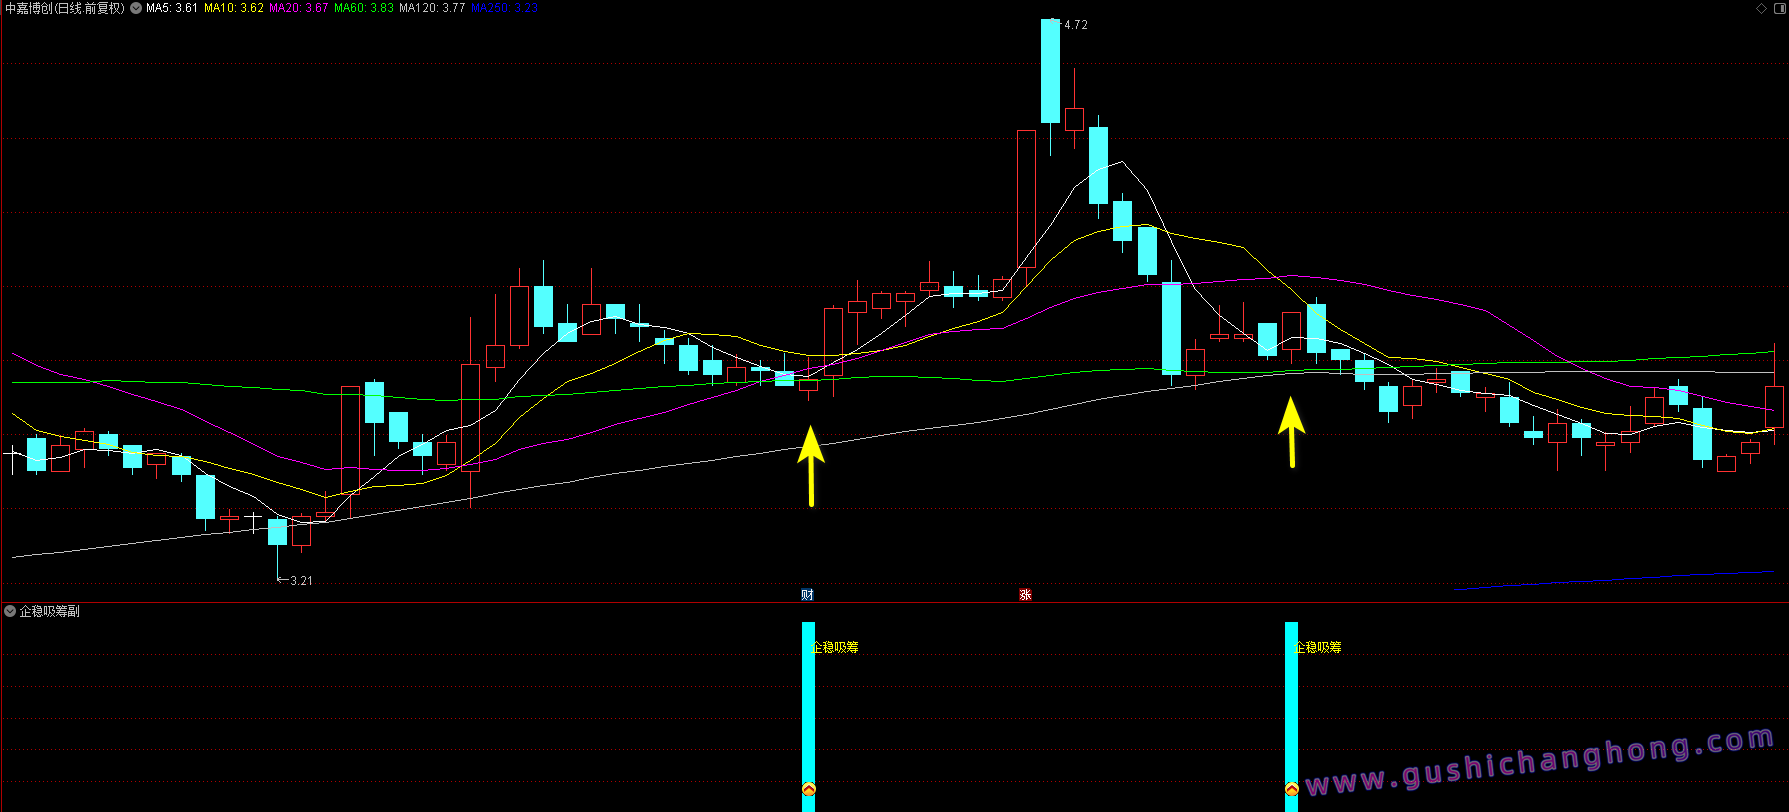Expand the 企稳吸筹副 indicator dropdown arrow
The width and height of the screenshot is (1789, 812).
click(10, 611)
